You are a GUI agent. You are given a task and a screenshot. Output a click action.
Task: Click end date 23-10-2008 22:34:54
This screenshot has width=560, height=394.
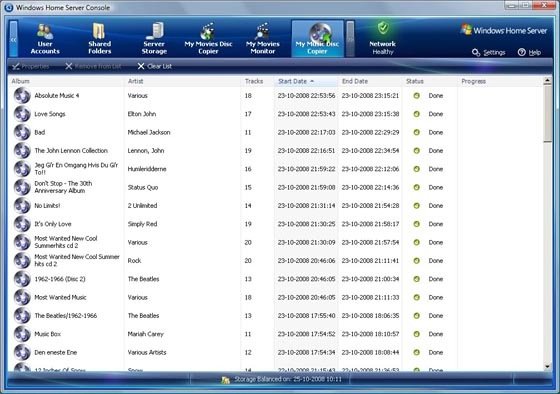(370, 151)
